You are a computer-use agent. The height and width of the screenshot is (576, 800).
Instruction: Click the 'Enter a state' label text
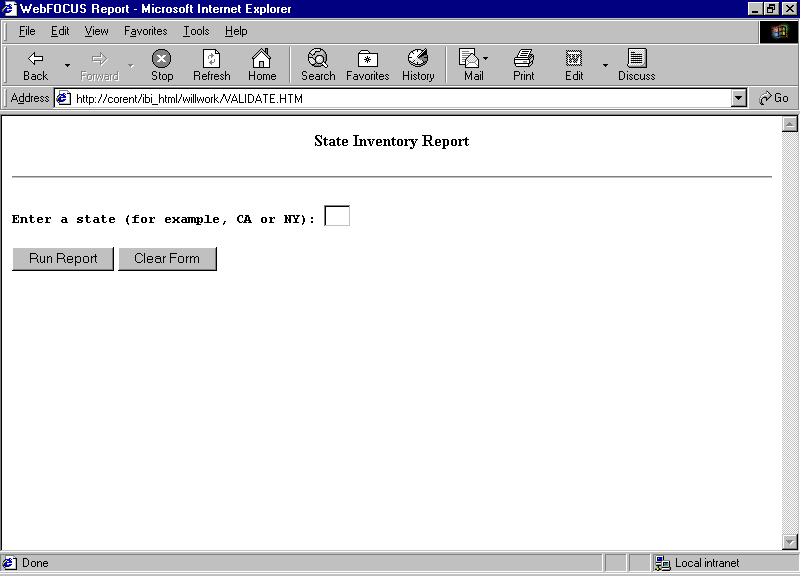click(163, 219)
